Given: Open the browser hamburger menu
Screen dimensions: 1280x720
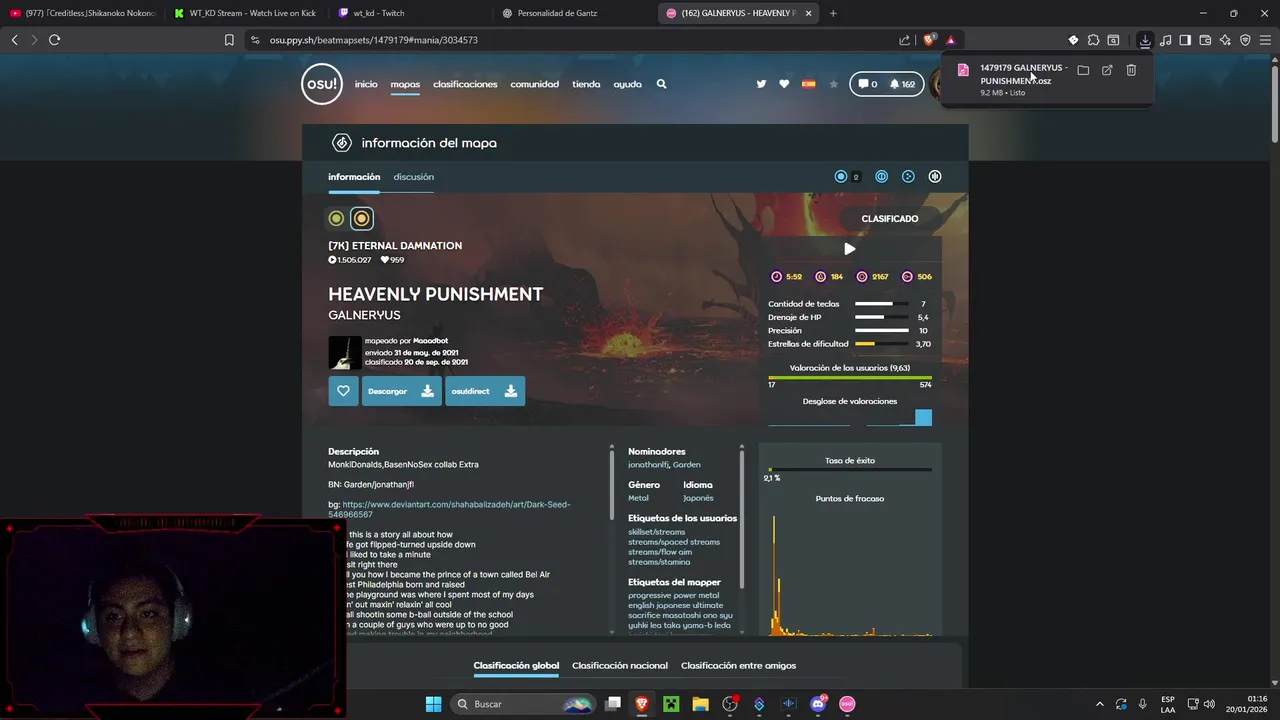Looking at the screenshot, I should tap(1265, 40).
